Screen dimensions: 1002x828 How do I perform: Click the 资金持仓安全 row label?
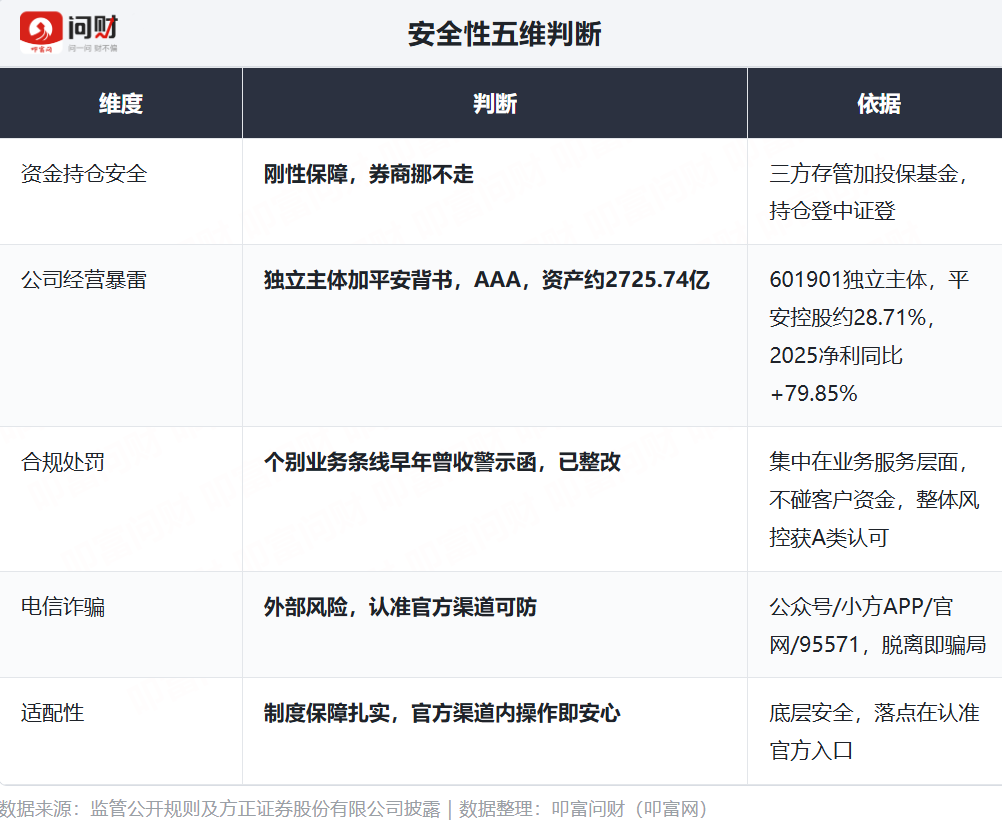(x=84, y=174)
